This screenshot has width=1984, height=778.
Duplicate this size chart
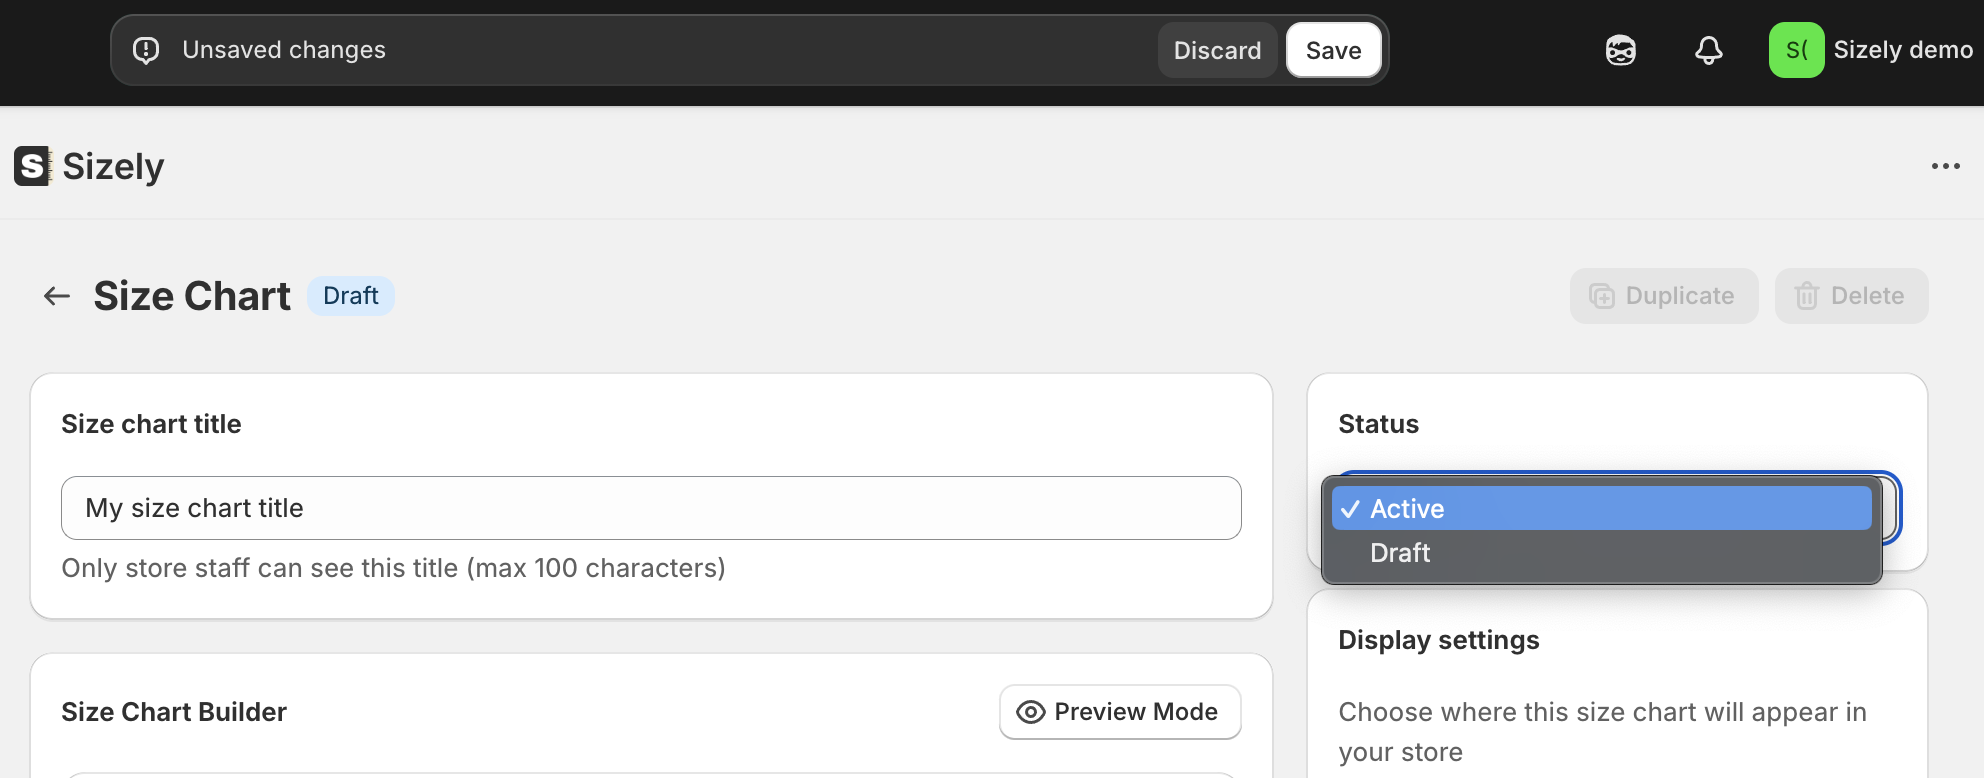coord(1664,296)
